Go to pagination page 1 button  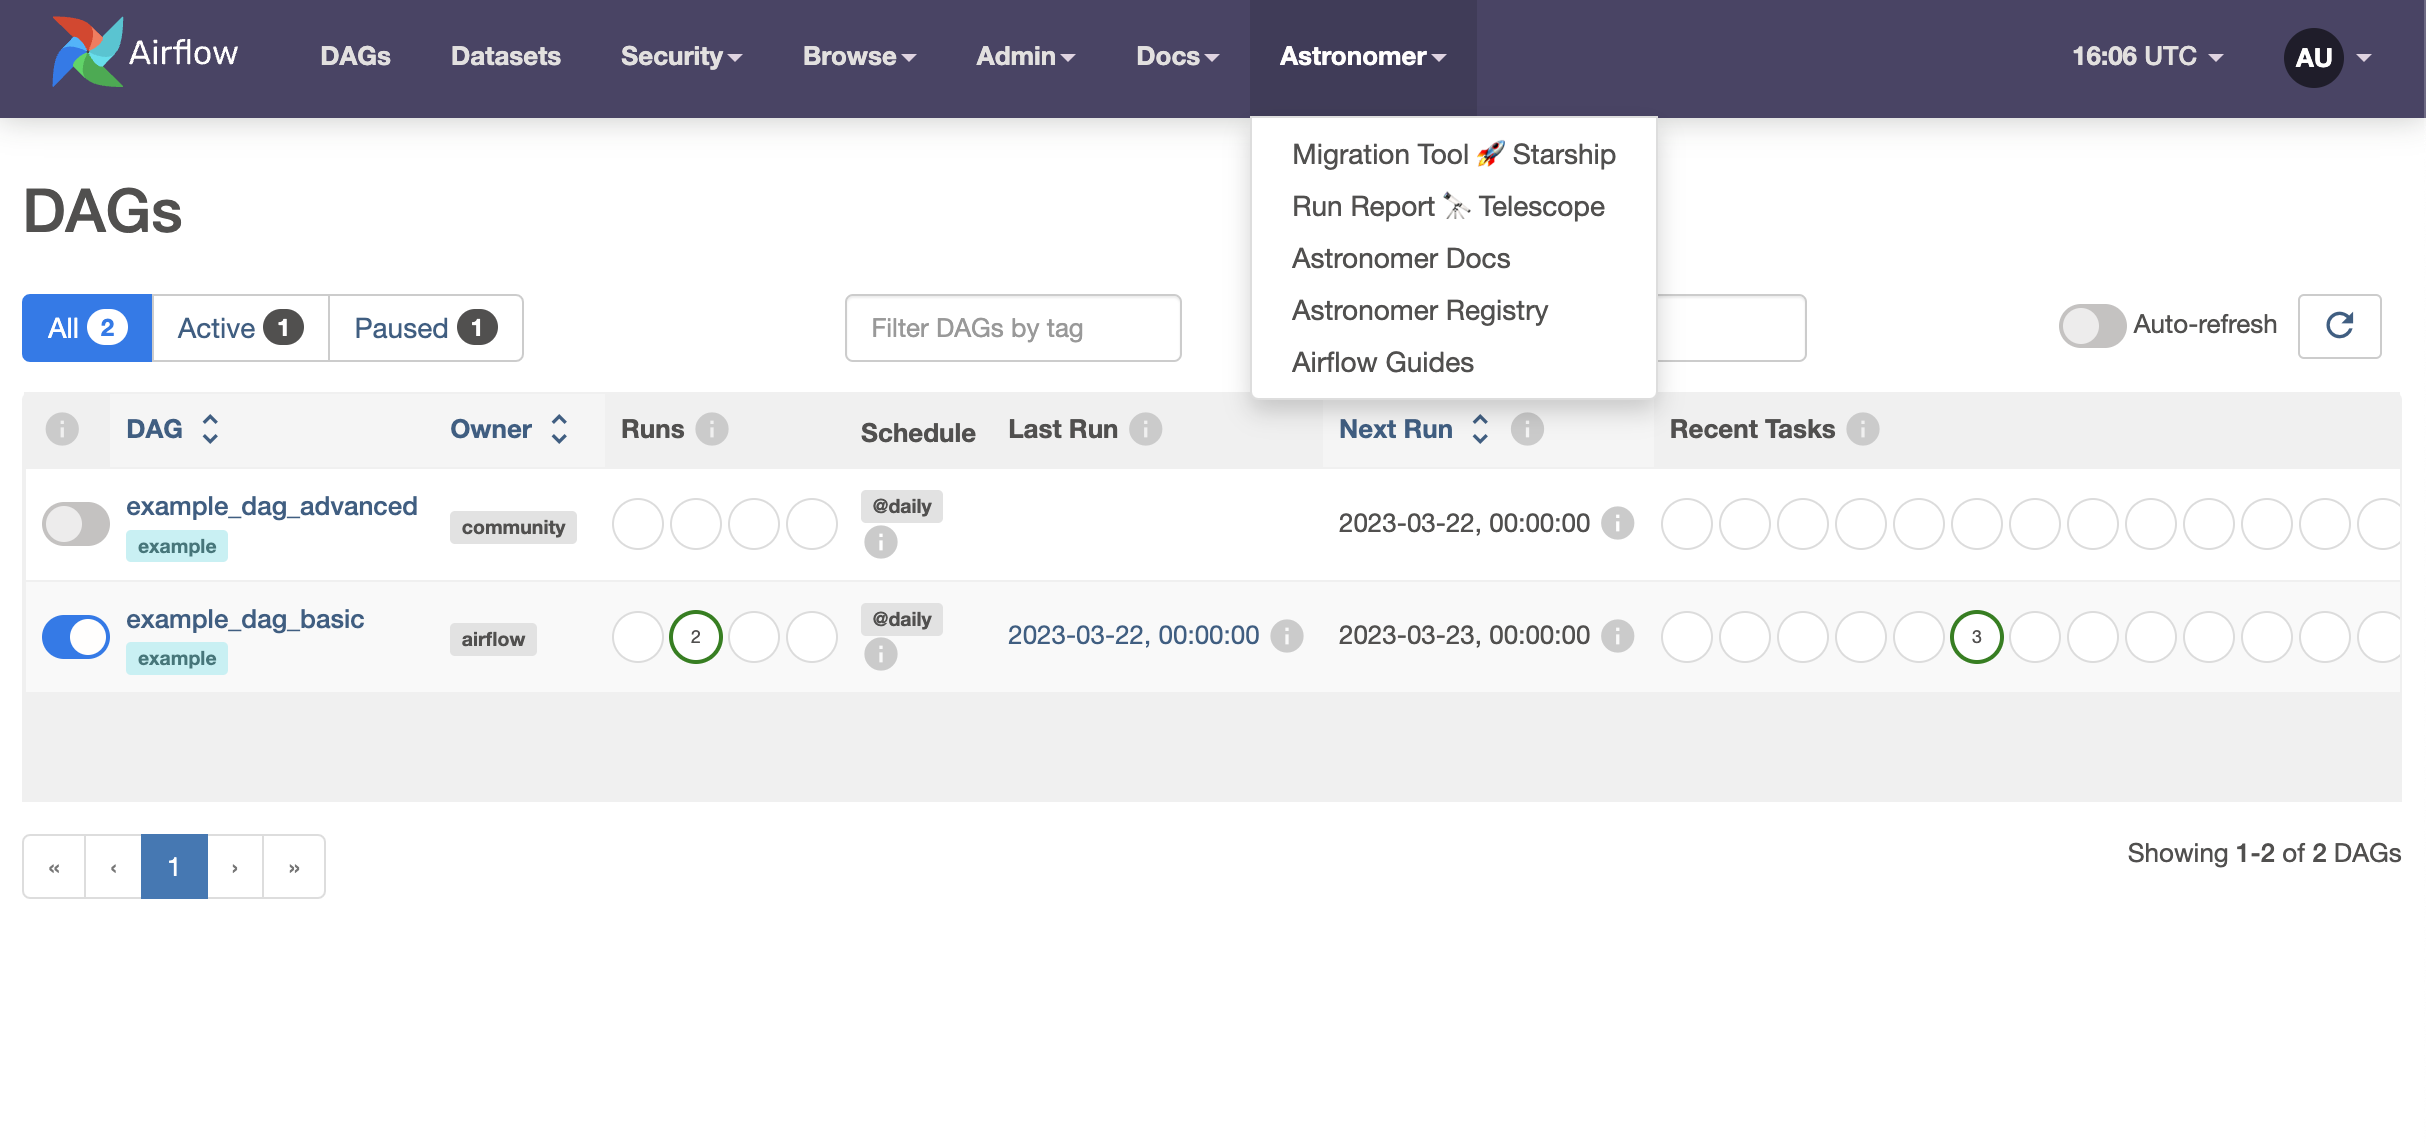(174, 867)
